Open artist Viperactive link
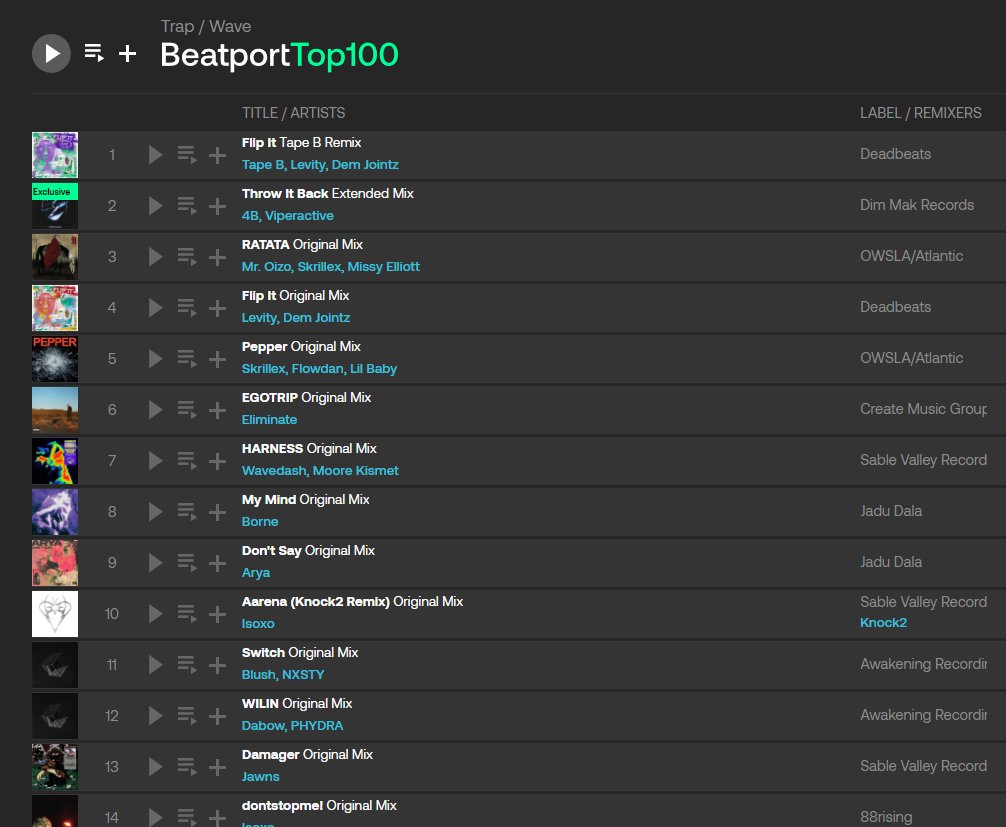Image resolution: width=1006 pixels, height=827 pixels. (300, 216)
